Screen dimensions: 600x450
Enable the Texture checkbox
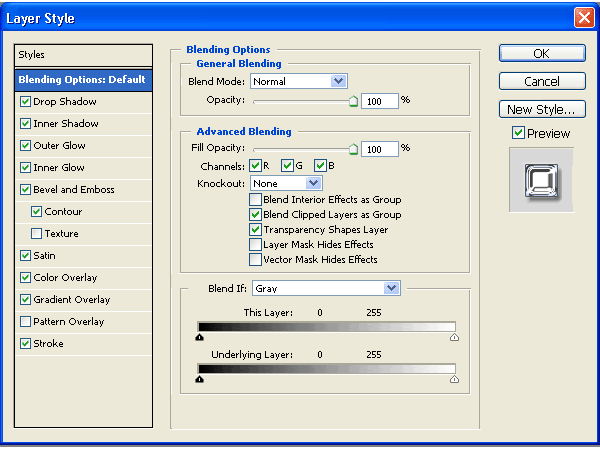pyautogui.click(x=37, y=234)
